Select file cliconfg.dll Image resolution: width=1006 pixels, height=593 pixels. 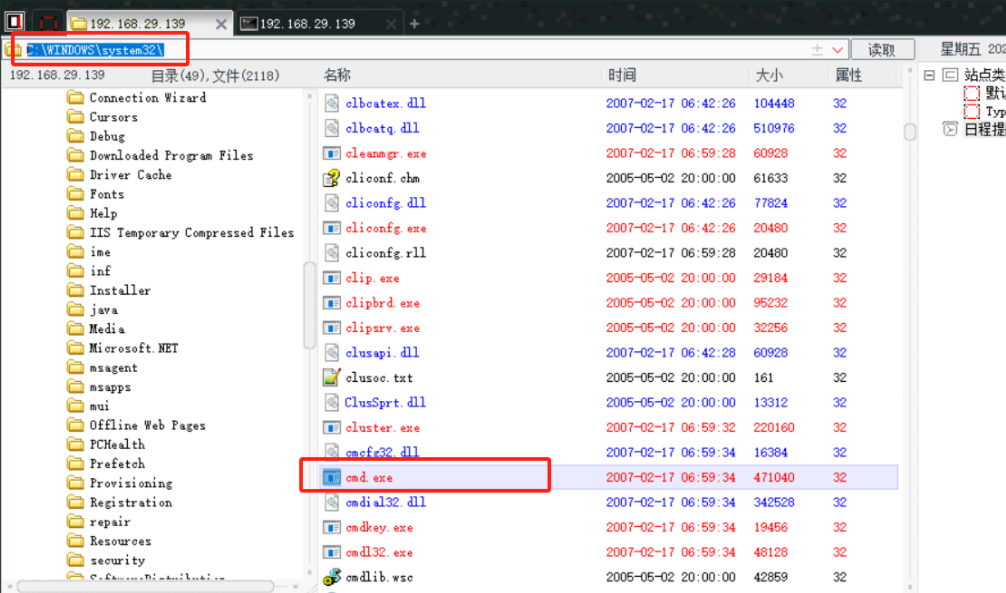coord(386,203)
